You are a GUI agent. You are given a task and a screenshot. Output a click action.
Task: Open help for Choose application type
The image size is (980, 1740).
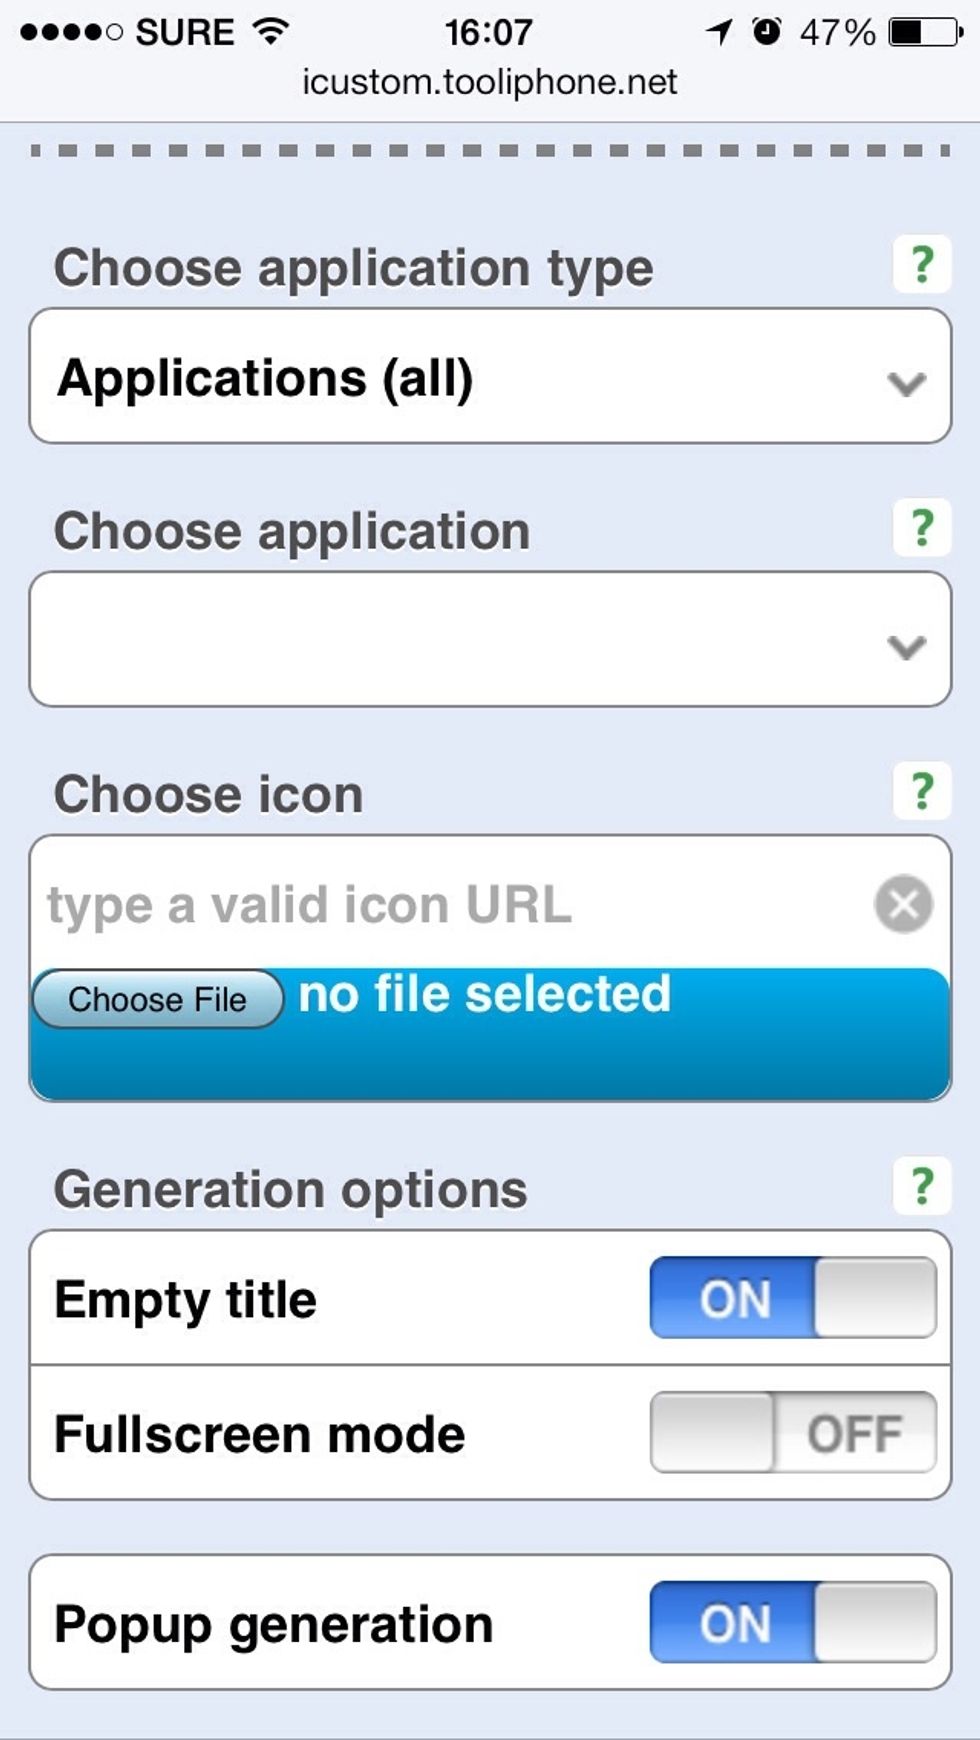point(921,264)
